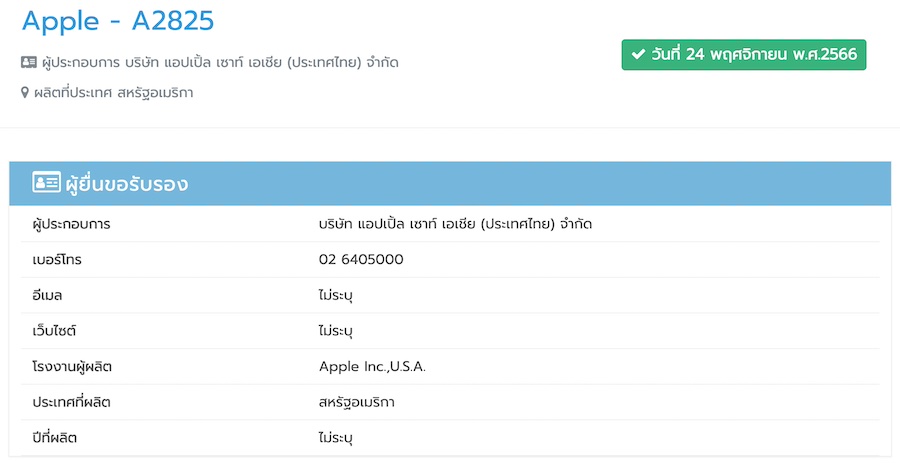The image size is (900, 471).
Task: Click the โรงงานผู้ผลิต row label
Action: [72, 367]
